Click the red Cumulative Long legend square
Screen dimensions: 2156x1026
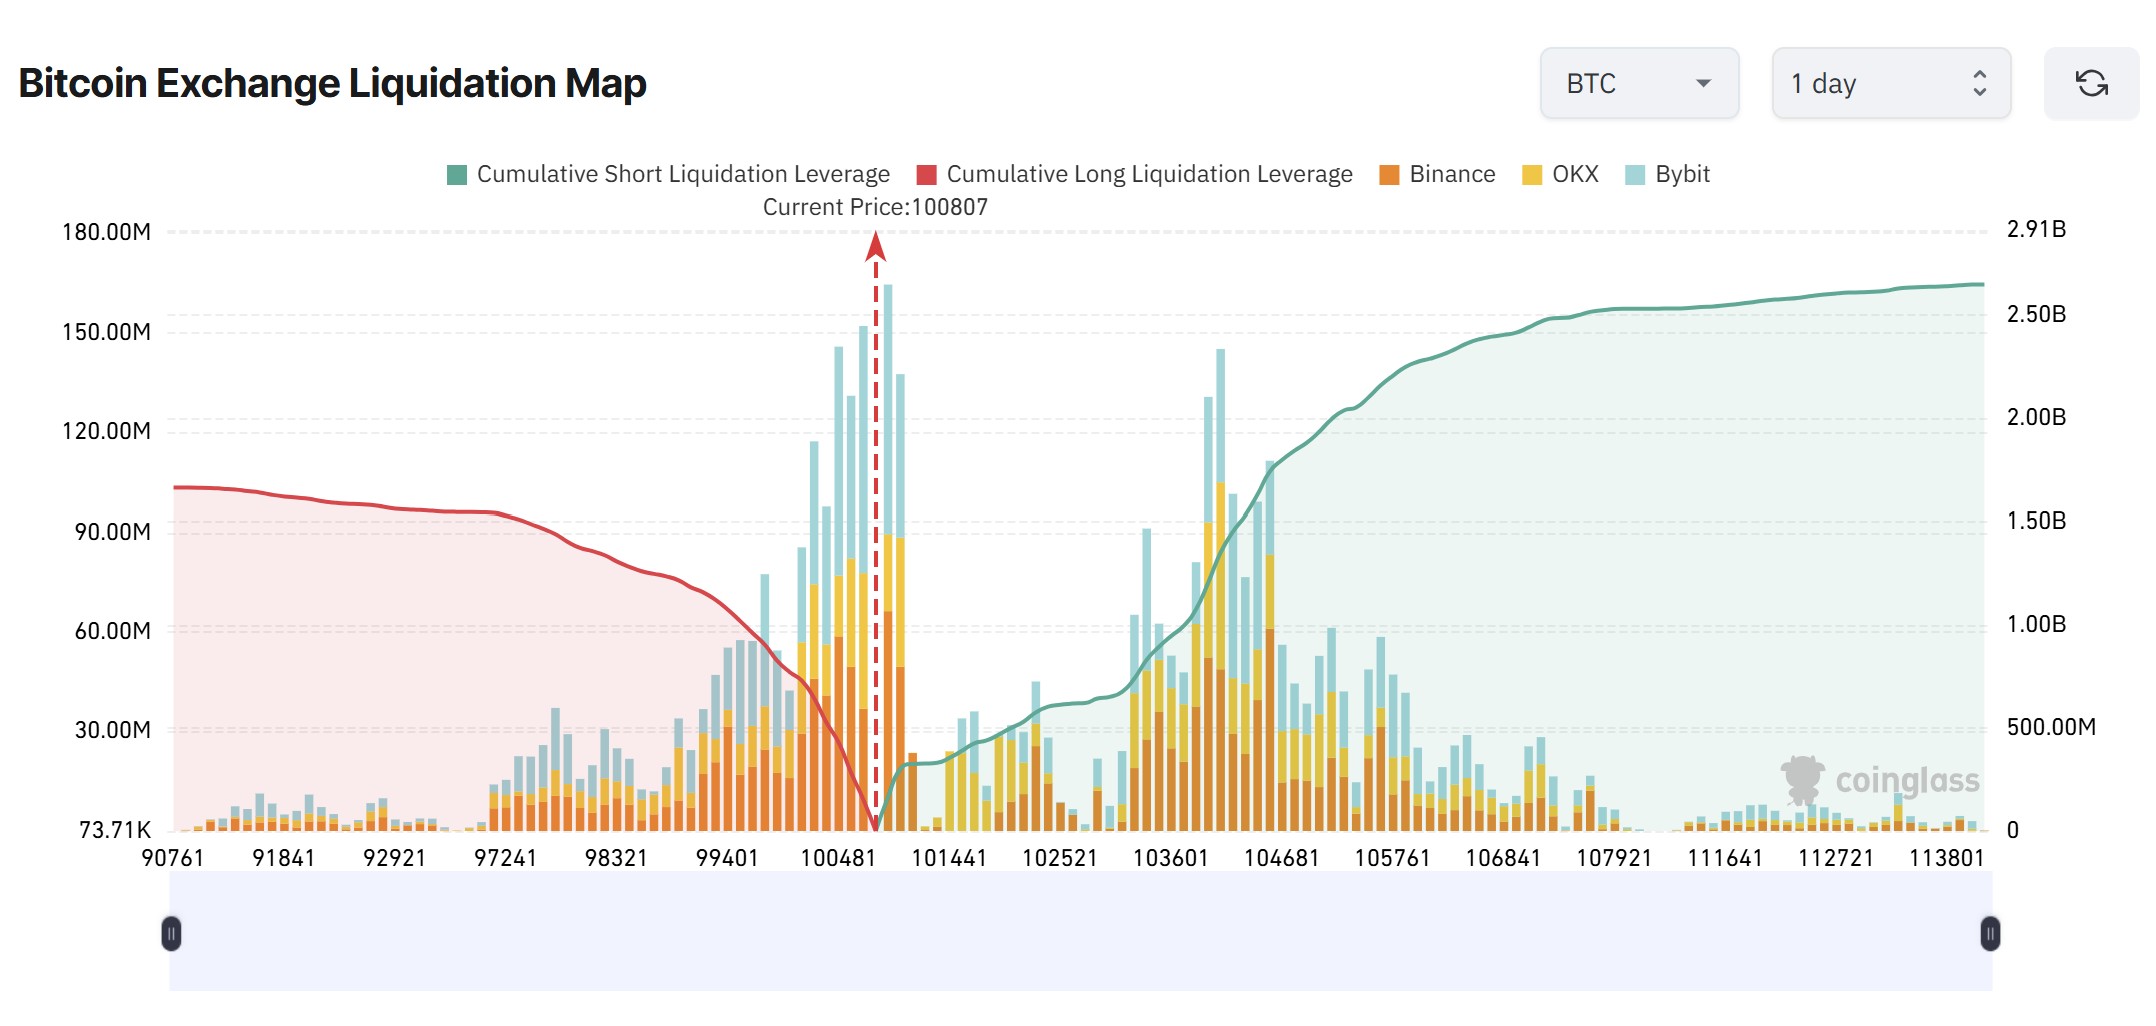click(926, 173)
